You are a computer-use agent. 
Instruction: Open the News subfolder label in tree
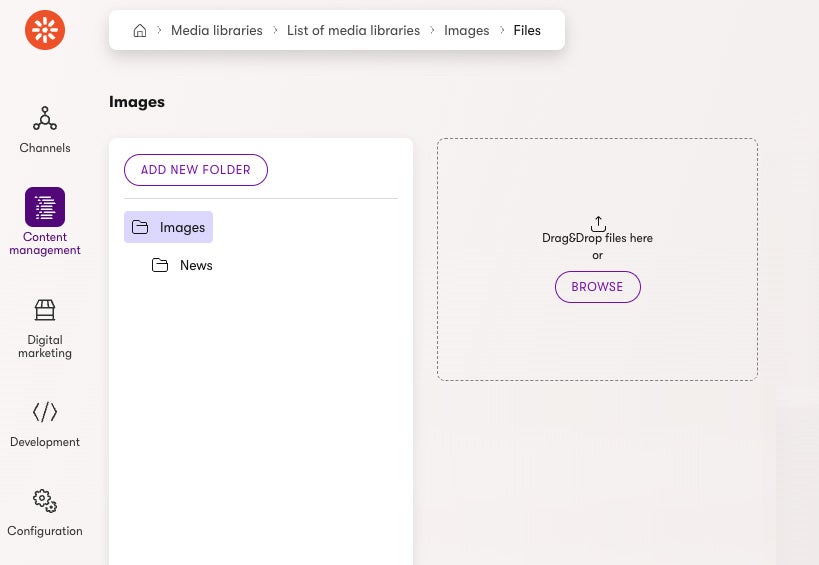(196, 266)
